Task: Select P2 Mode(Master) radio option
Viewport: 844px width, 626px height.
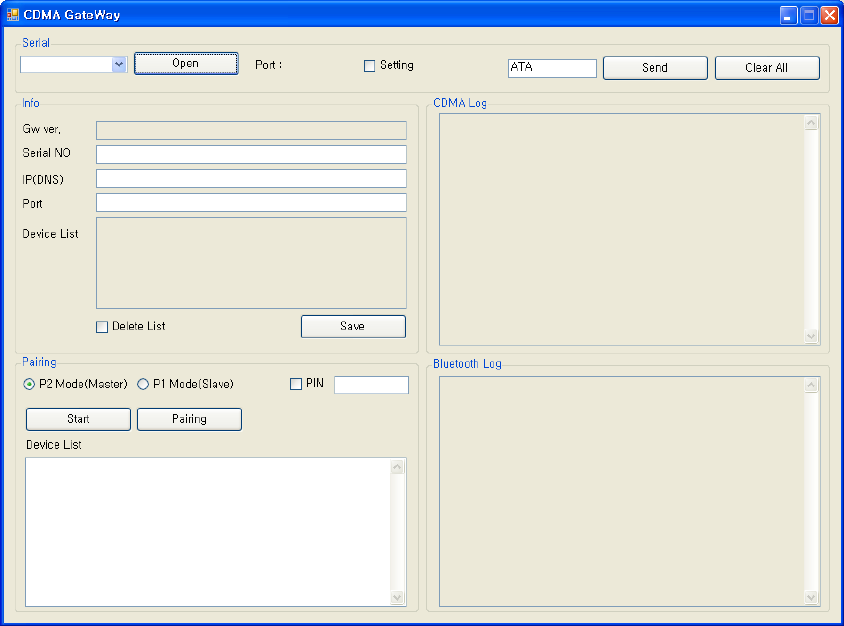Action: (x=29, y=384)
